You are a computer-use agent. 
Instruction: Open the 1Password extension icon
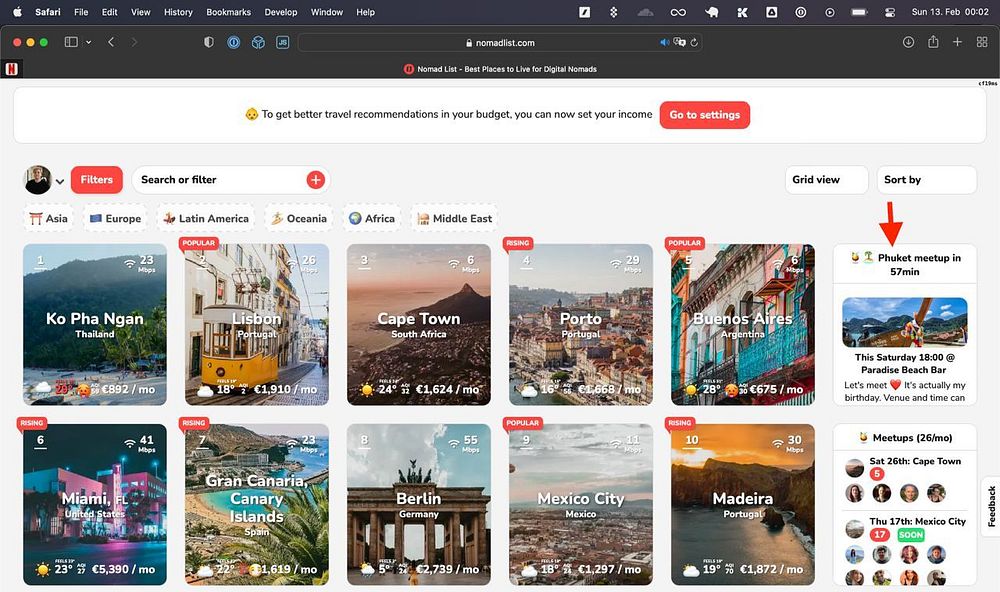click(233, 42)
